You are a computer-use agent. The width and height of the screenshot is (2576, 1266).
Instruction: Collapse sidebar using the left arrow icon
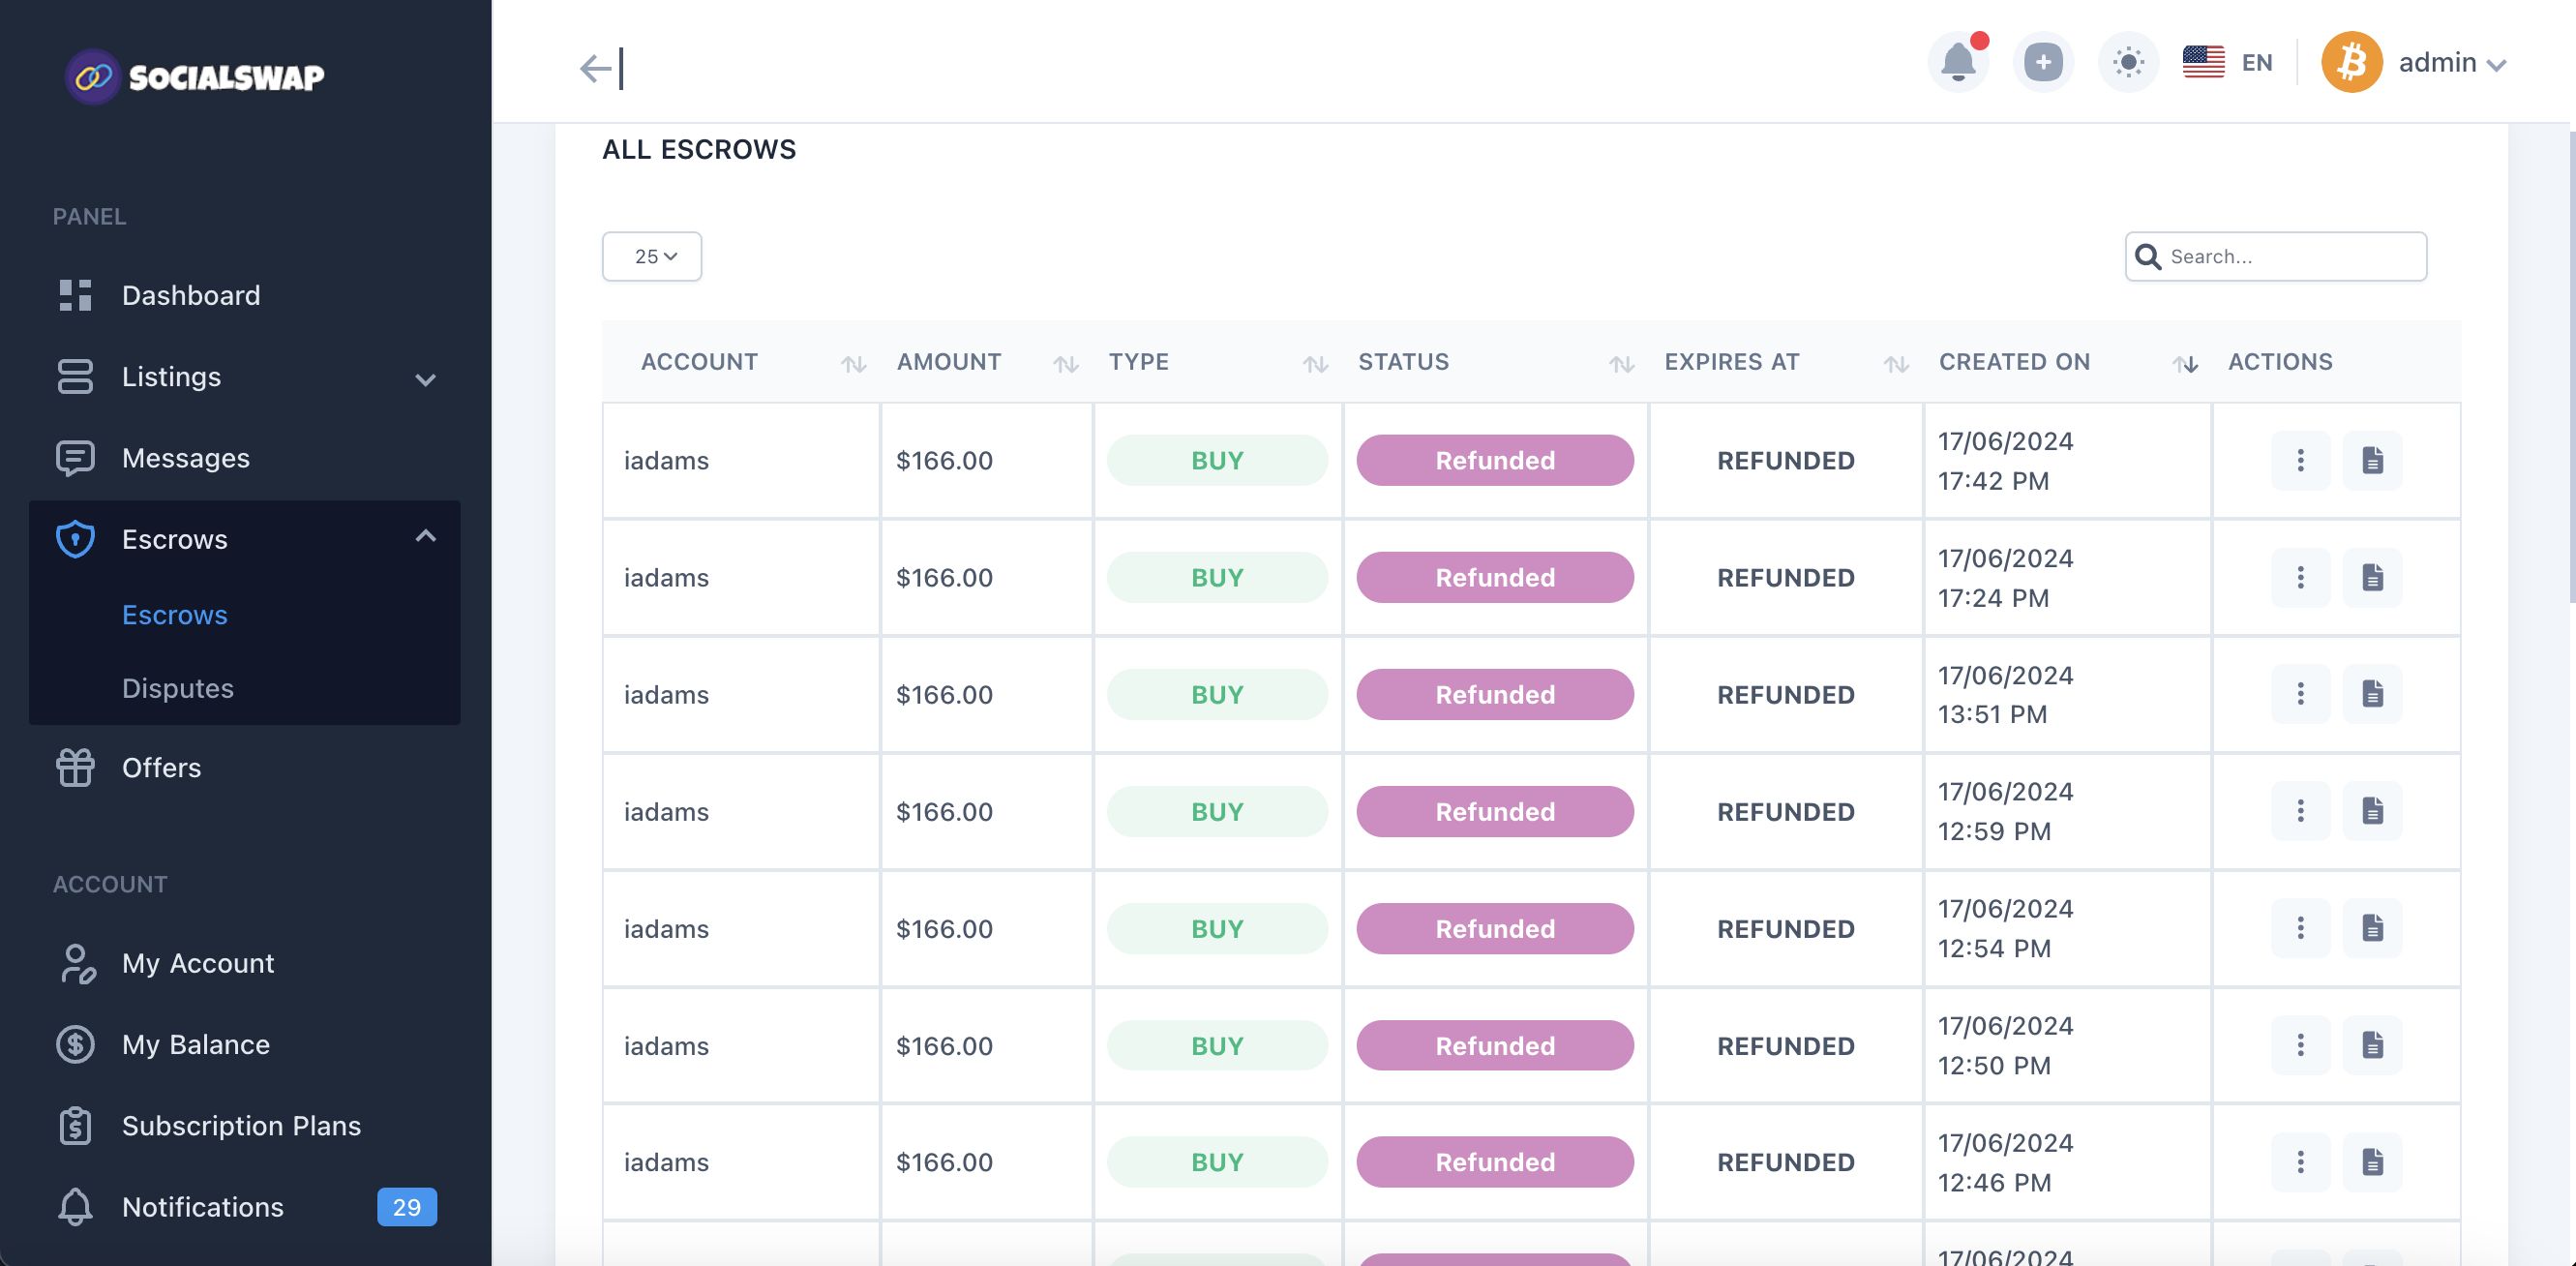click(x=601, y=68)
